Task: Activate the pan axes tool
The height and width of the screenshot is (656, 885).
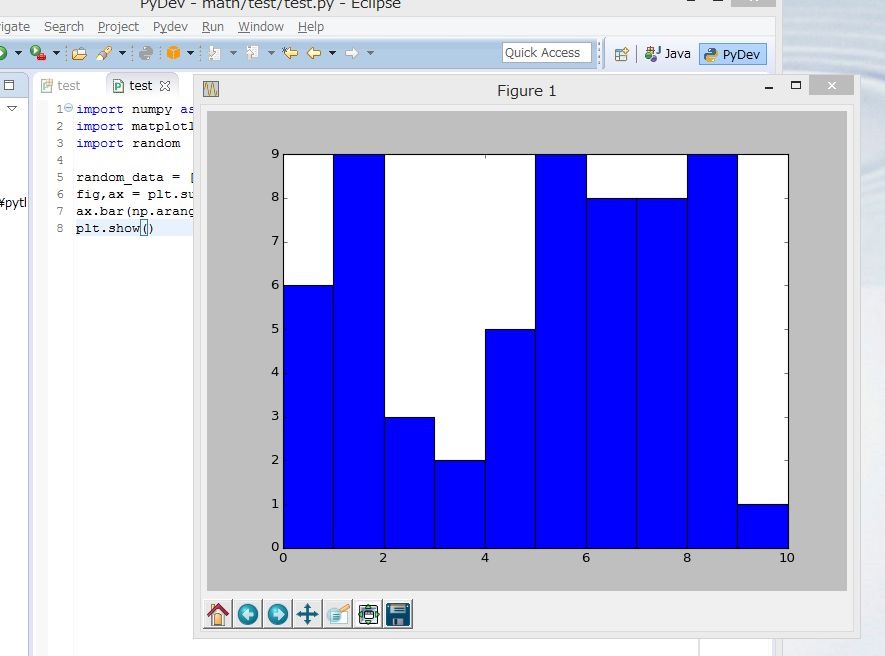Action: click(x=308, y=614)
